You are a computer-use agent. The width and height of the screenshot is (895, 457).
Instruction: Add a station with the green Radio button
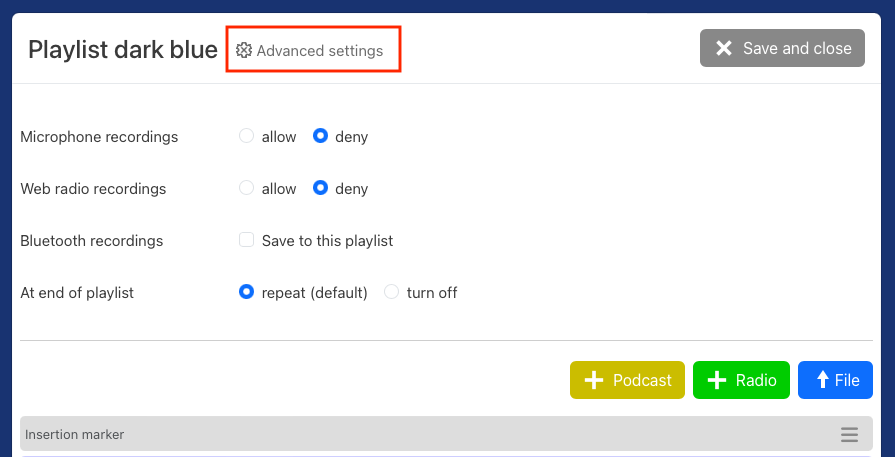point(741,380)
